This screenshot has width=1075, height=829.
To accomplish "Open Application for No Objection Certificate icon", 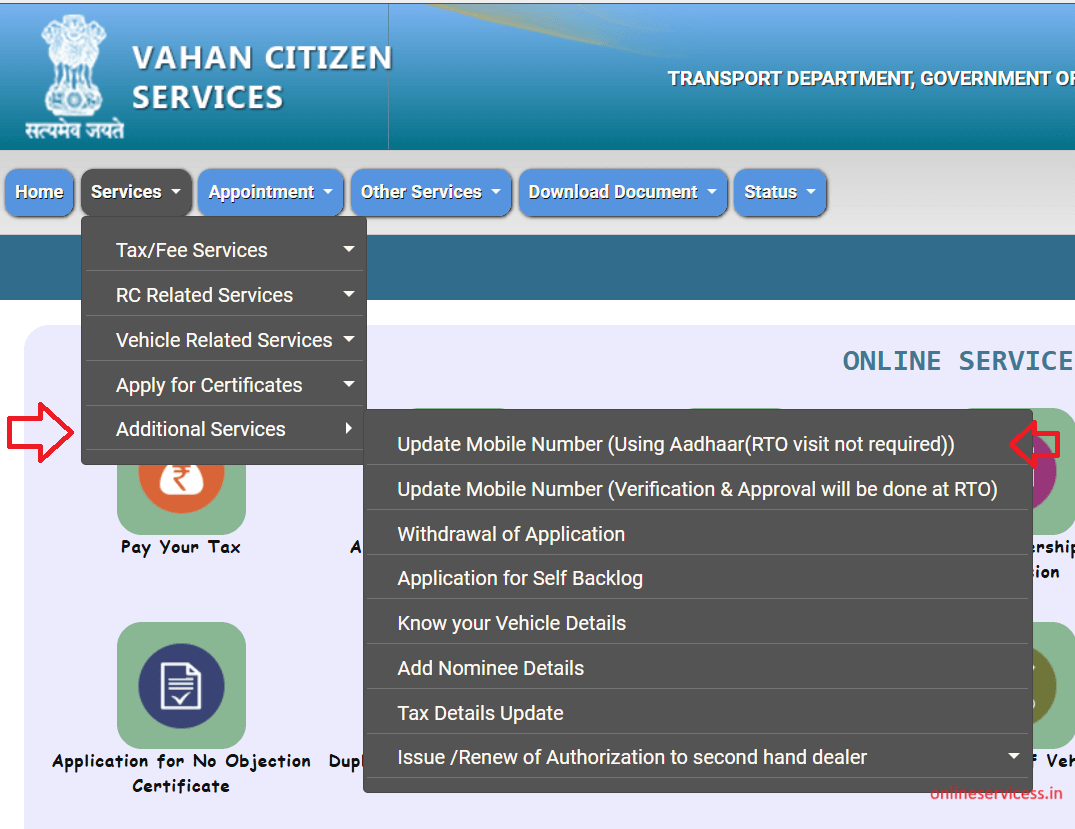I will (x=181, y=685).
